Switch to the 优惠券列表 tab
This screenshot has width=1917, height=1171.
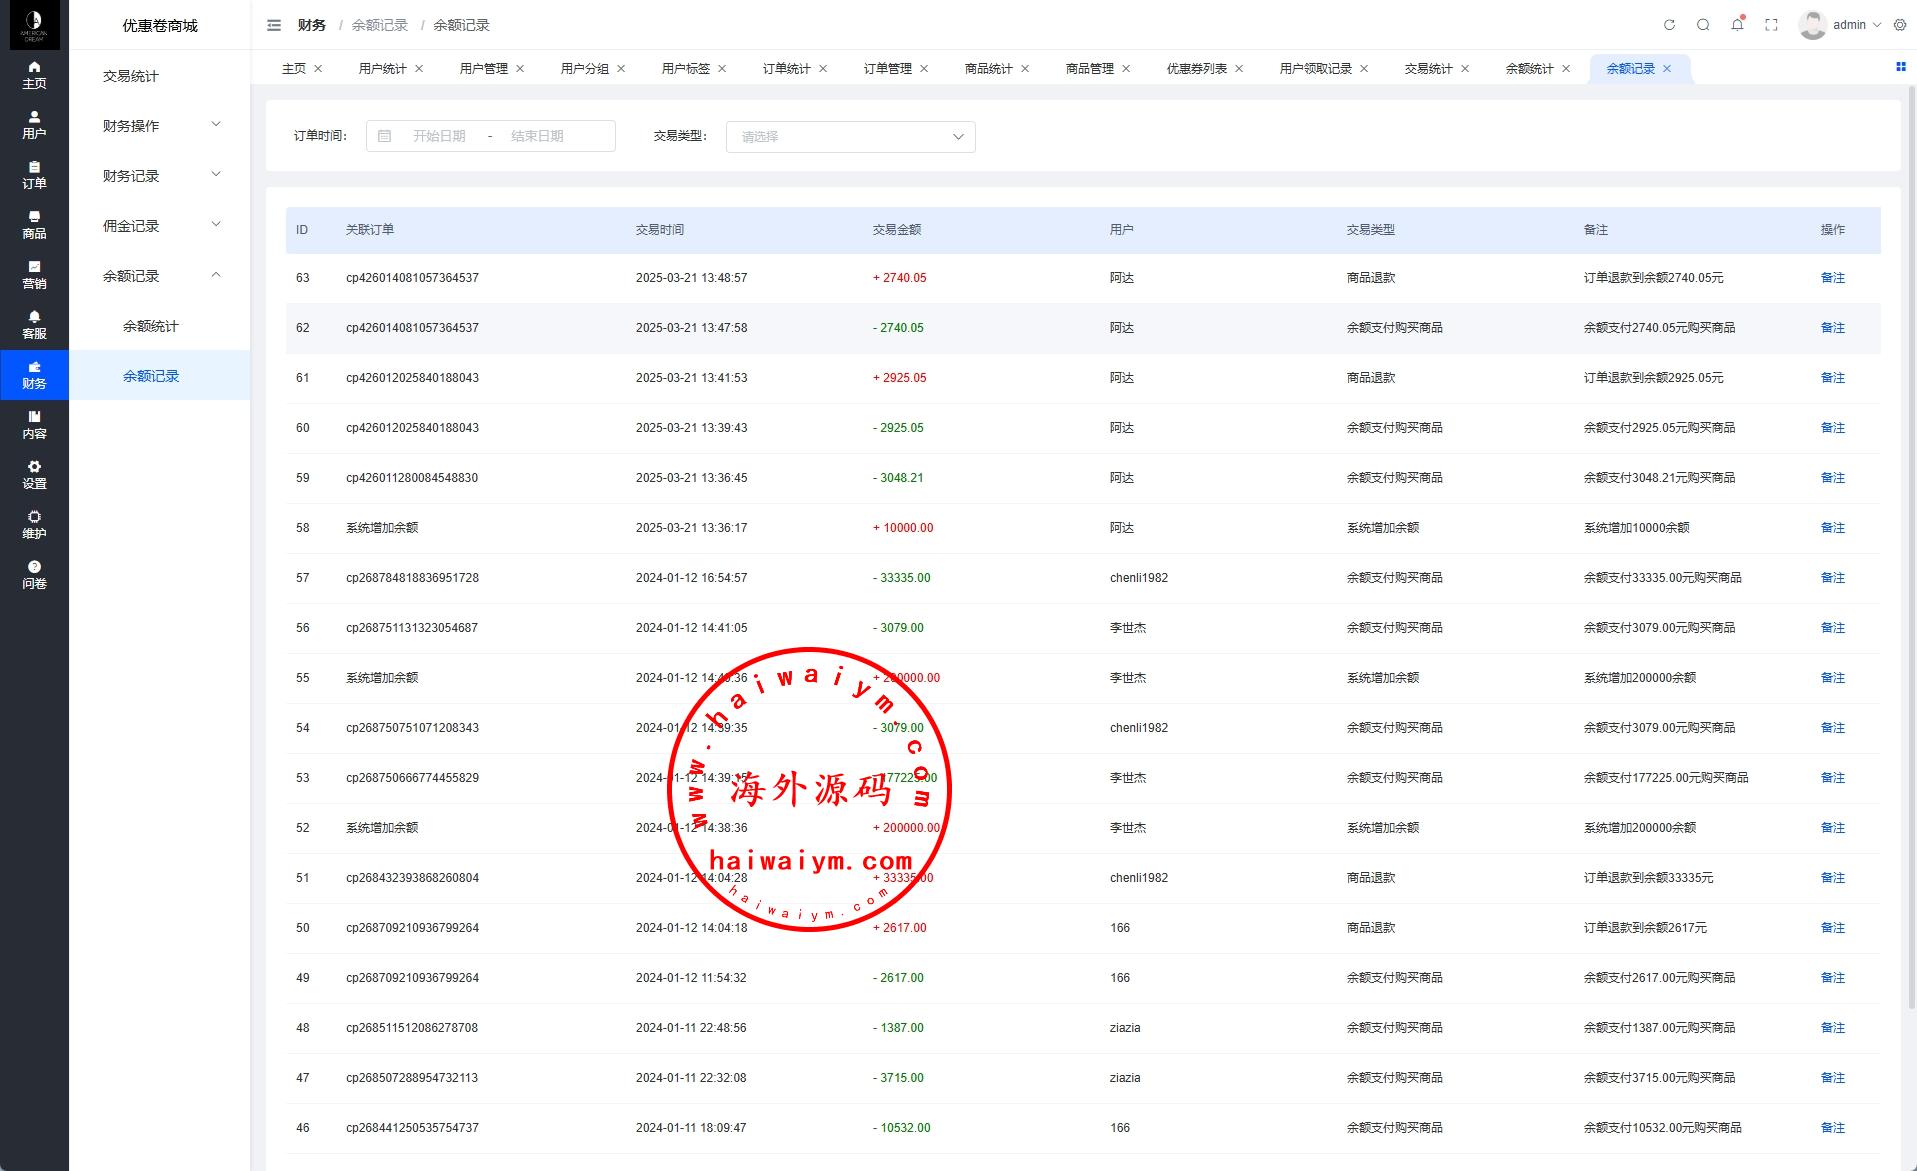coord(1196,69)
